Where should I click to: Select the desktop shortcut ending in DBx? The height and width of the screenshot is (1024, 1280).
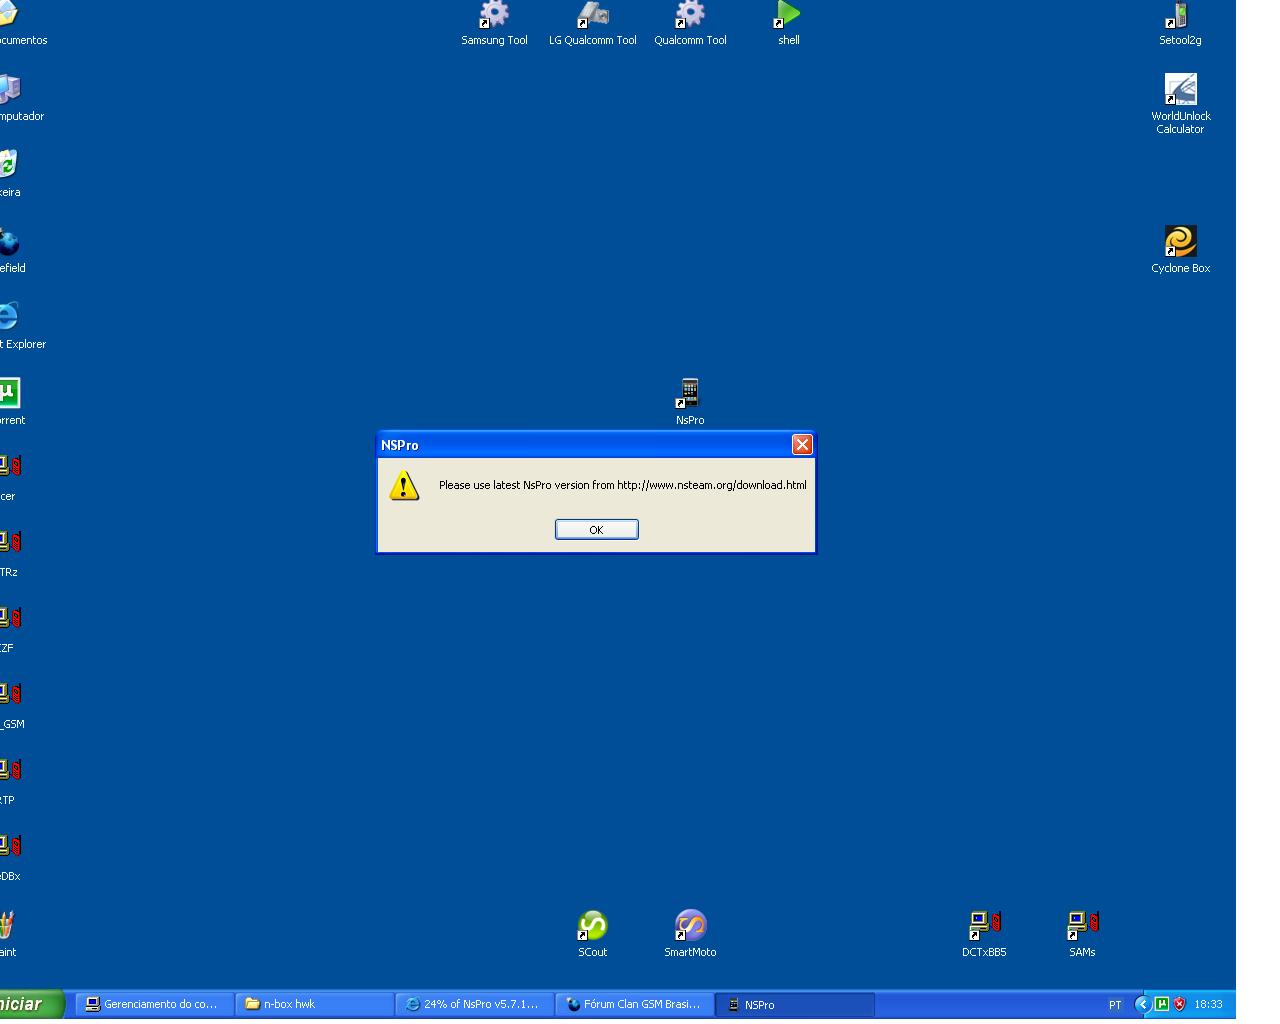click(10, 857)
